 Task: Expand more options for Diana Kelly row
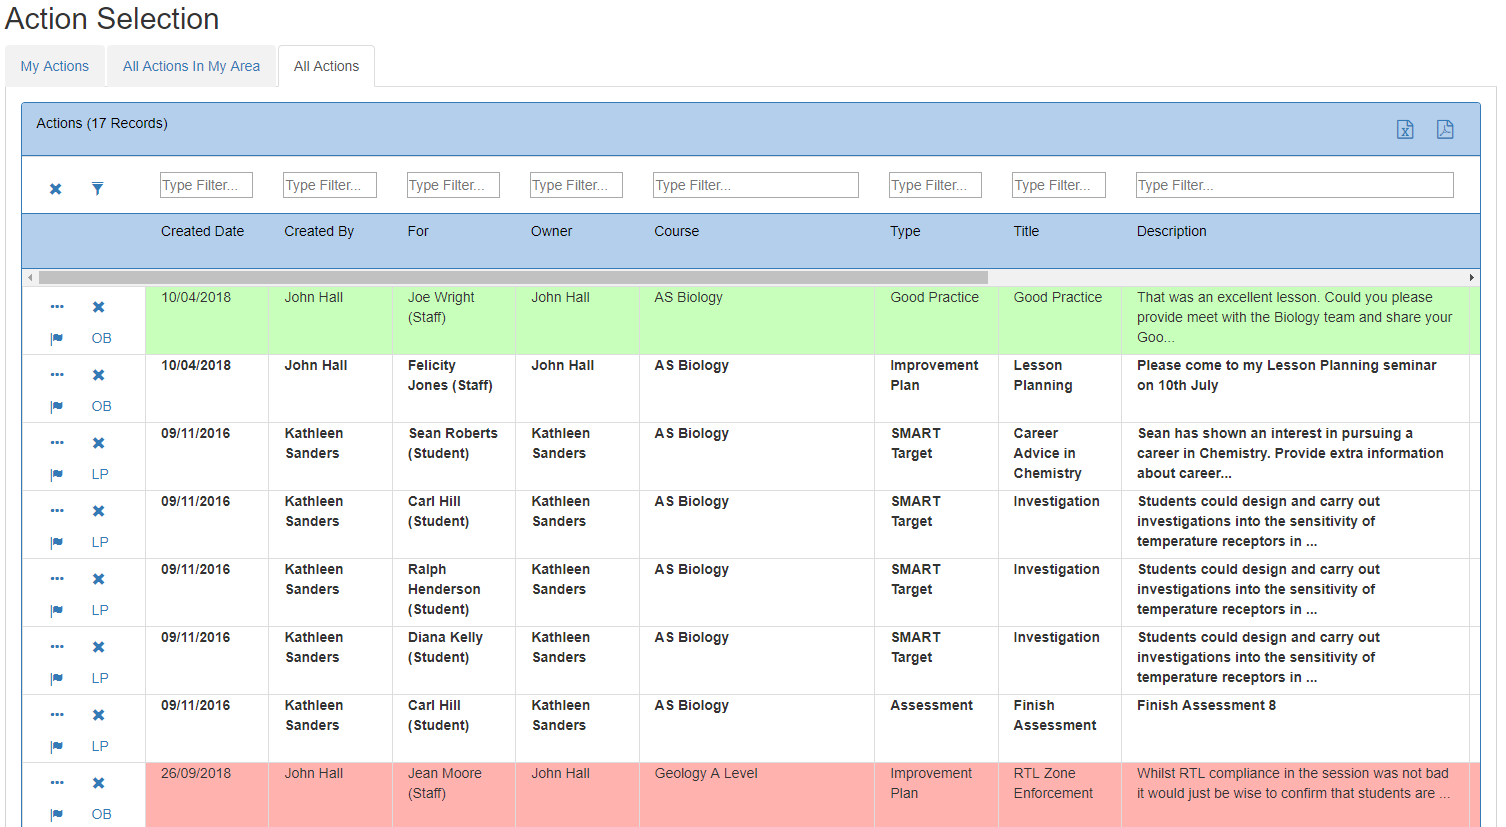[x=57, y=647]
